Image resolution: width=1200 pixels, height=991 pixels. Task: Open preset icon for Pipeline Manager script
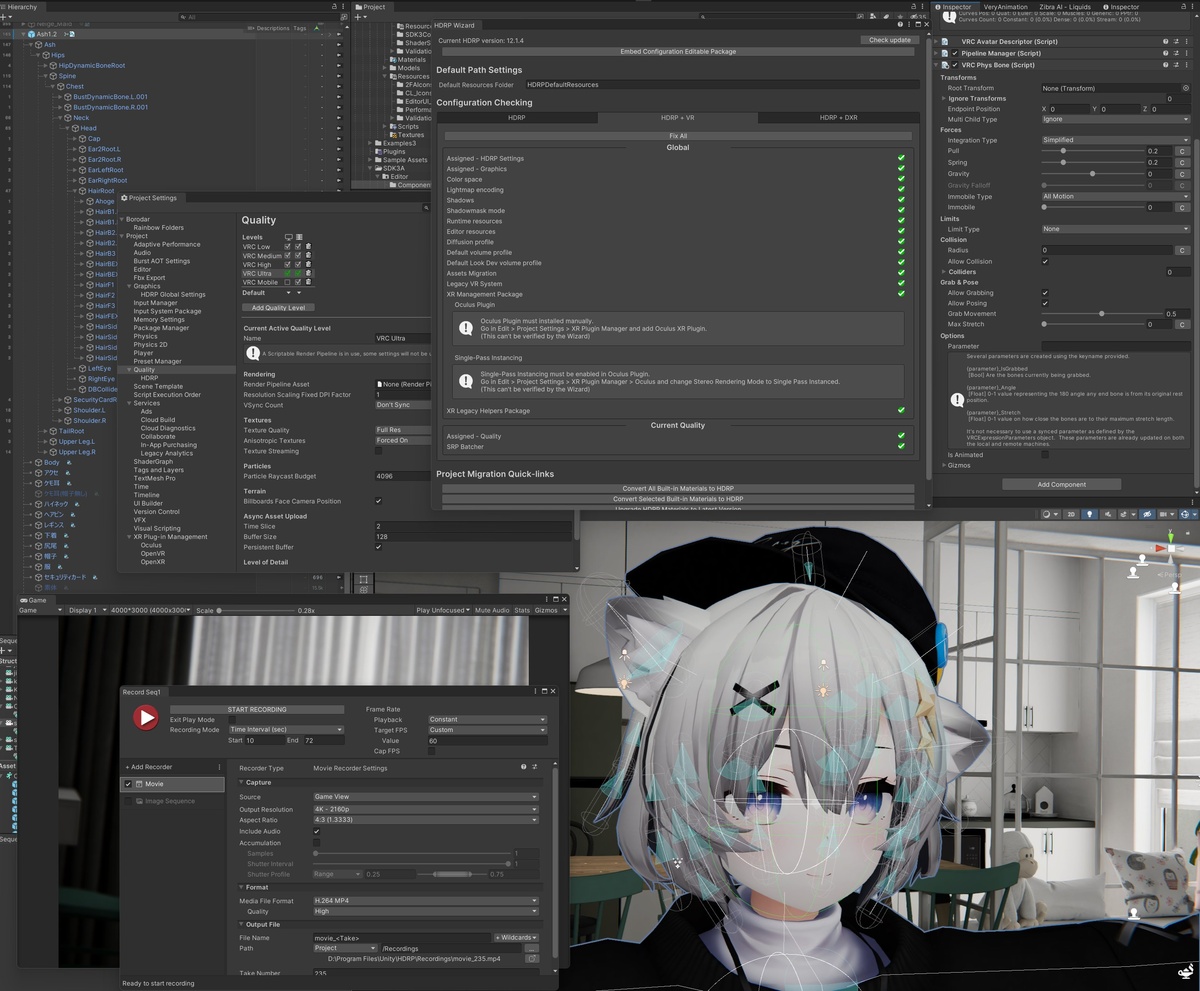tap(1176, 53)
